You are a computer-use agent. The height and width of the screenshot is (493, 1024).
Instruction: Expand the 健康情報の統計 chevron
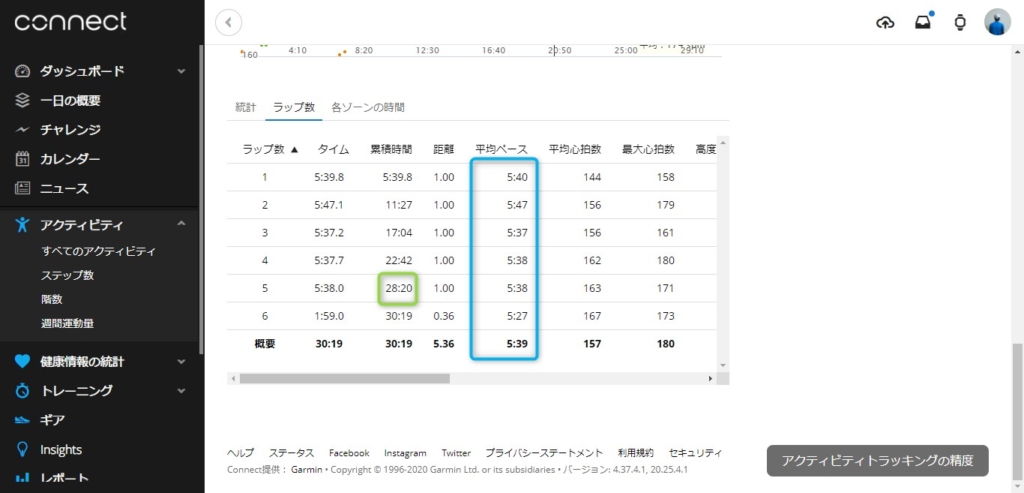point(181,362)
